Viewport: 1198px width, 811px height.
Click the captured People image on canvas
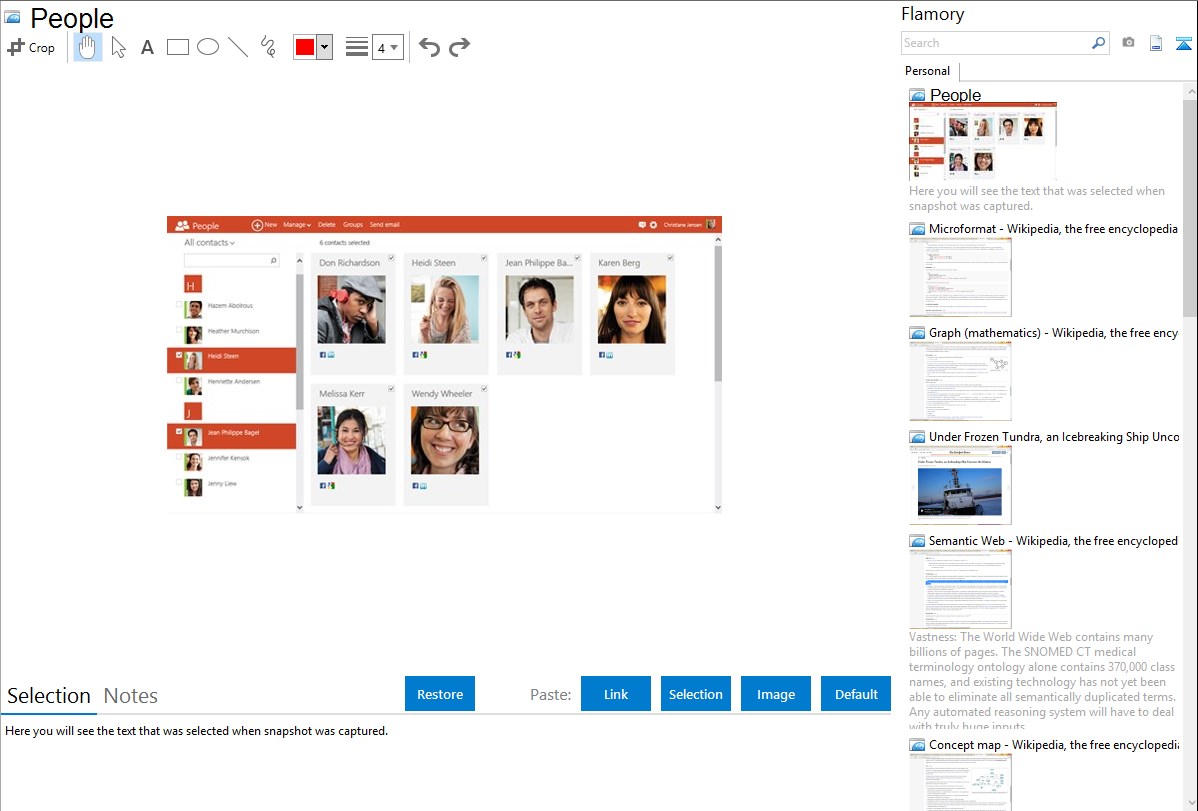(444, 365)
